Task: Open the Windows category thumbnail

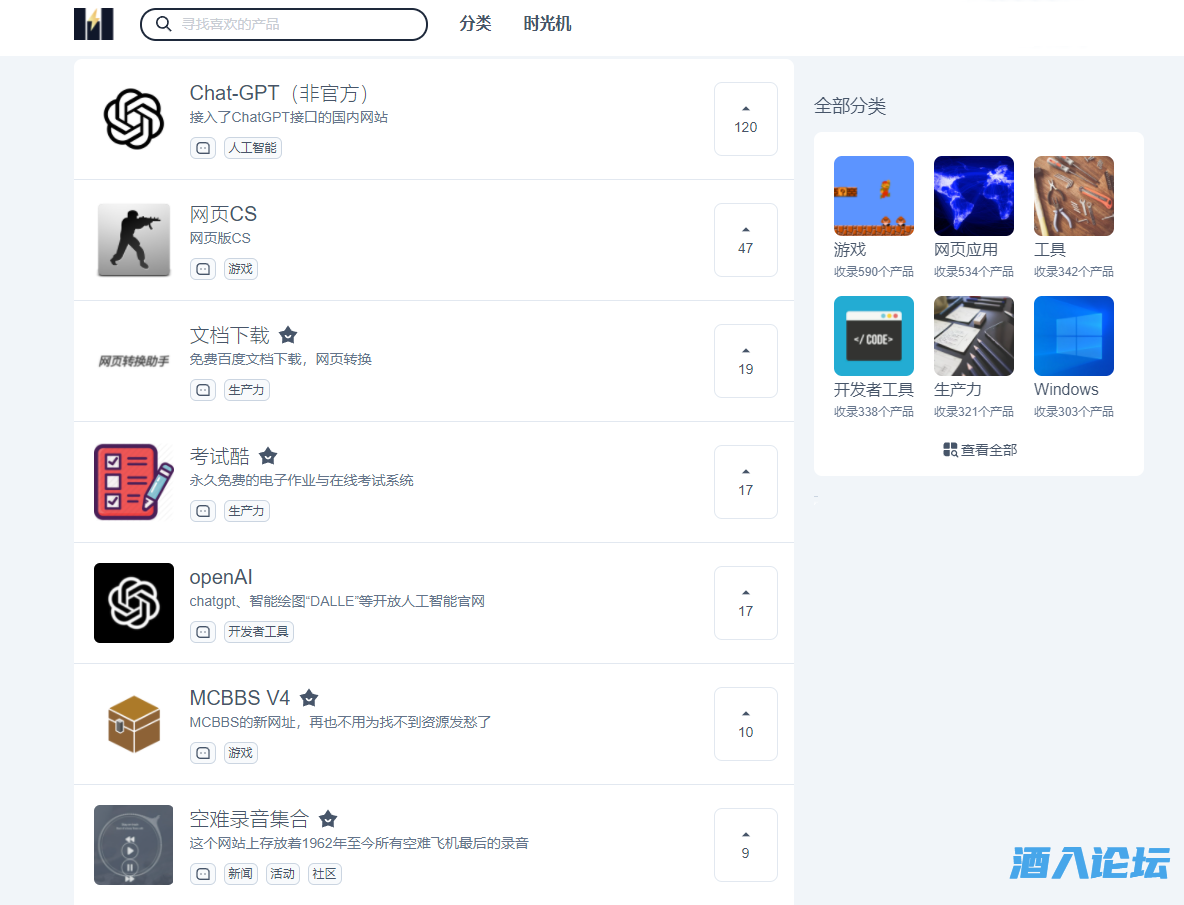Action: (1074, 336)
